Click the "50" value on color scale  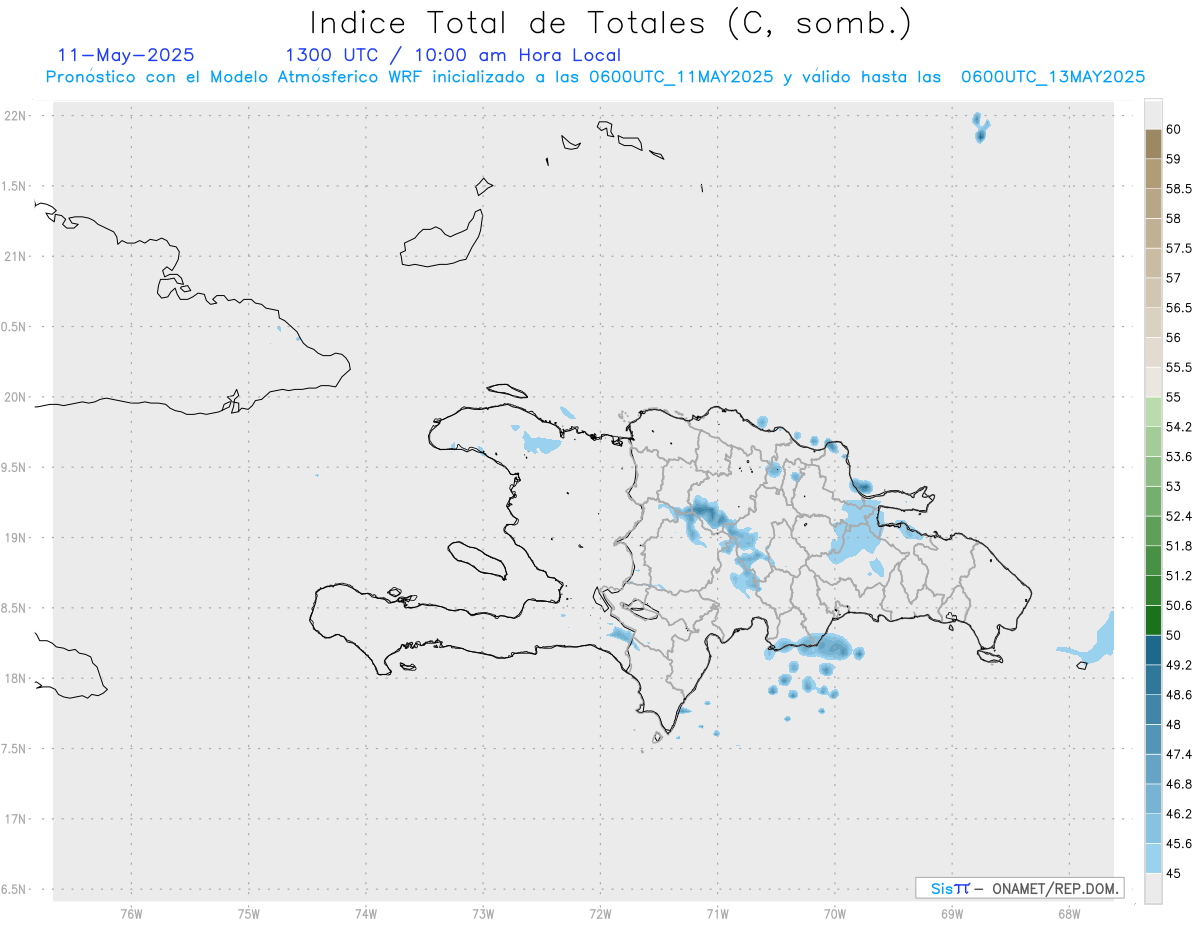[1173, 635]
